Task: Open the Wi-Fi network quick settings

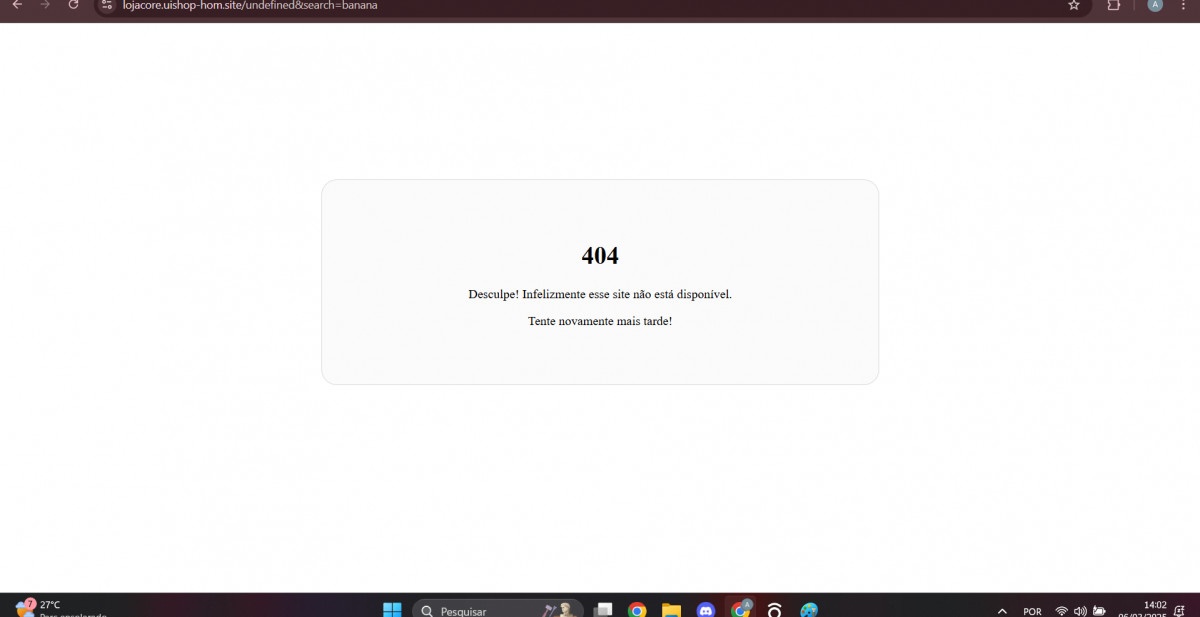Action: (x=1061, y=611)
